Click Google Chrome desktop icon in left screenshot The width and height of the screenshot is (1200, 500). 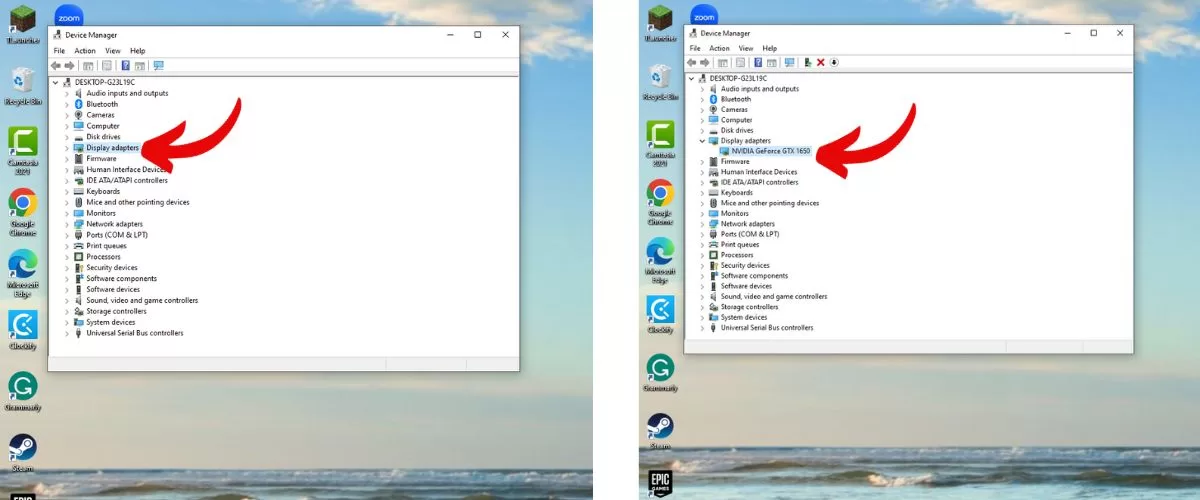tap(22, 211)
